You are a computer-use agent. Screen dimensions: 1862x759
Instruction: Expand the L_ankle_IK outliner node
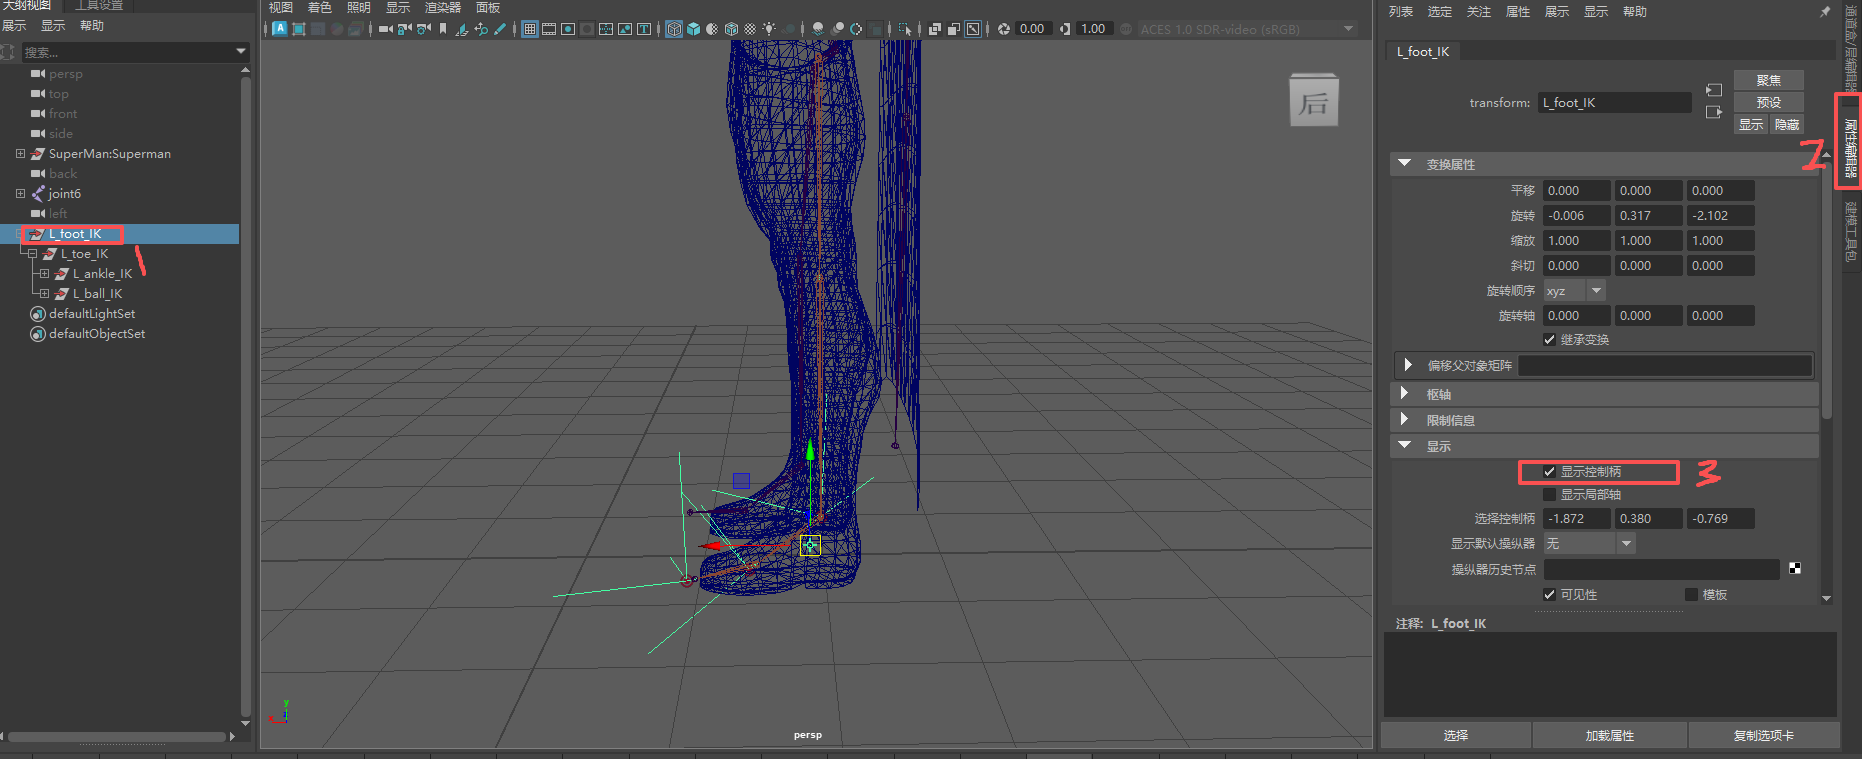(44, 274)
